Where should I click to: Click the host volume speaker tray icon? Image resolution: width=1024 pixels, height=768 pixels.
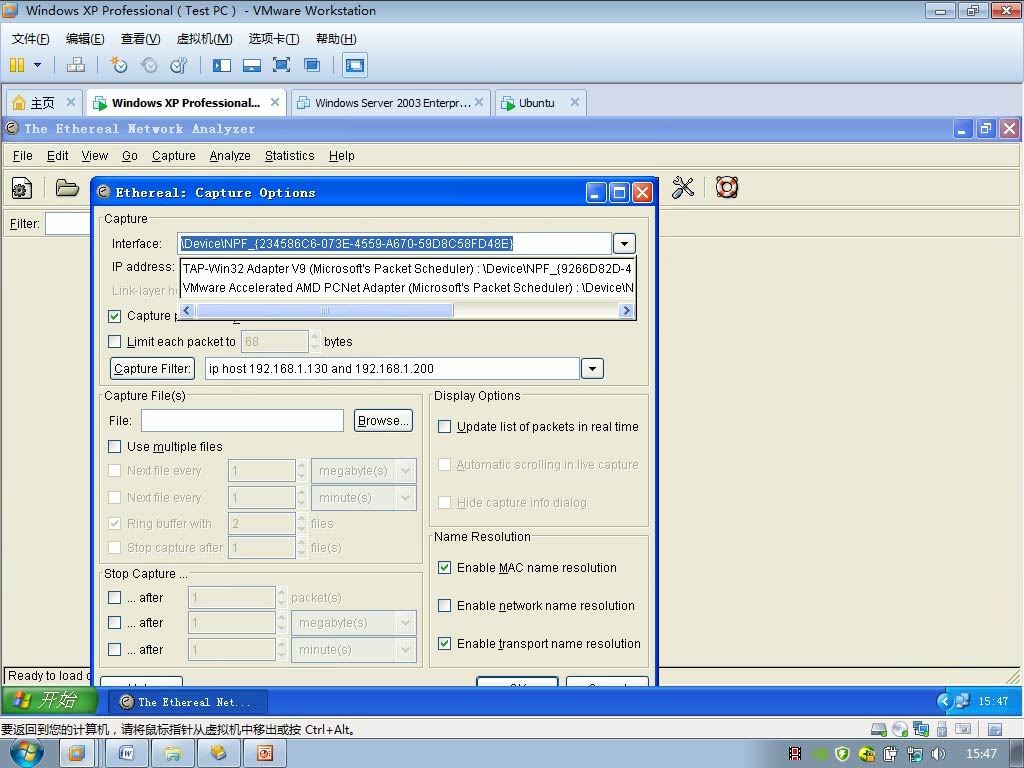point(938,754)
